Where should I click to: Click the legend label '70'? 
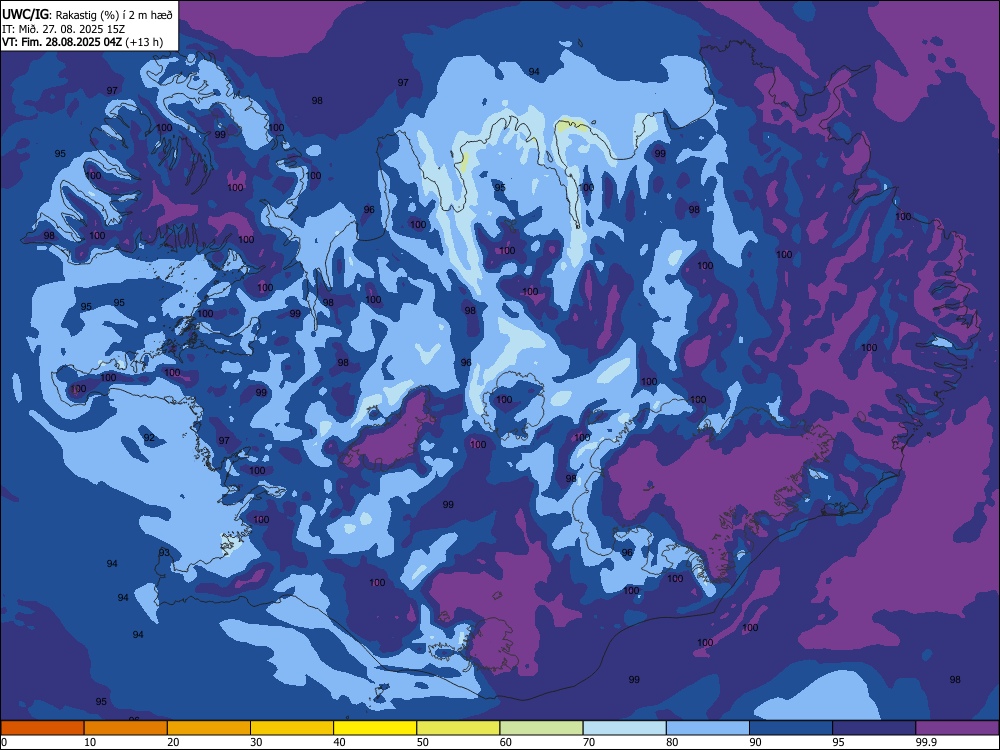pyautogui.click(x=589, y=742)
